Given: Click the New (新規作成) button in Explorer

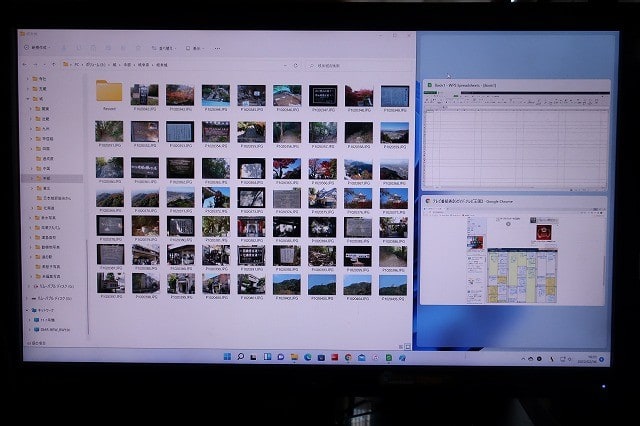Looking at the screenshot, I should [42, 47].
